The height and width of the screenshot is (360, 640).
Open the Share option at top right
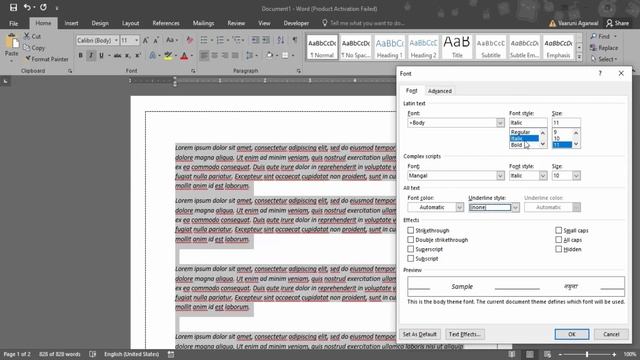tap(618, 23)
